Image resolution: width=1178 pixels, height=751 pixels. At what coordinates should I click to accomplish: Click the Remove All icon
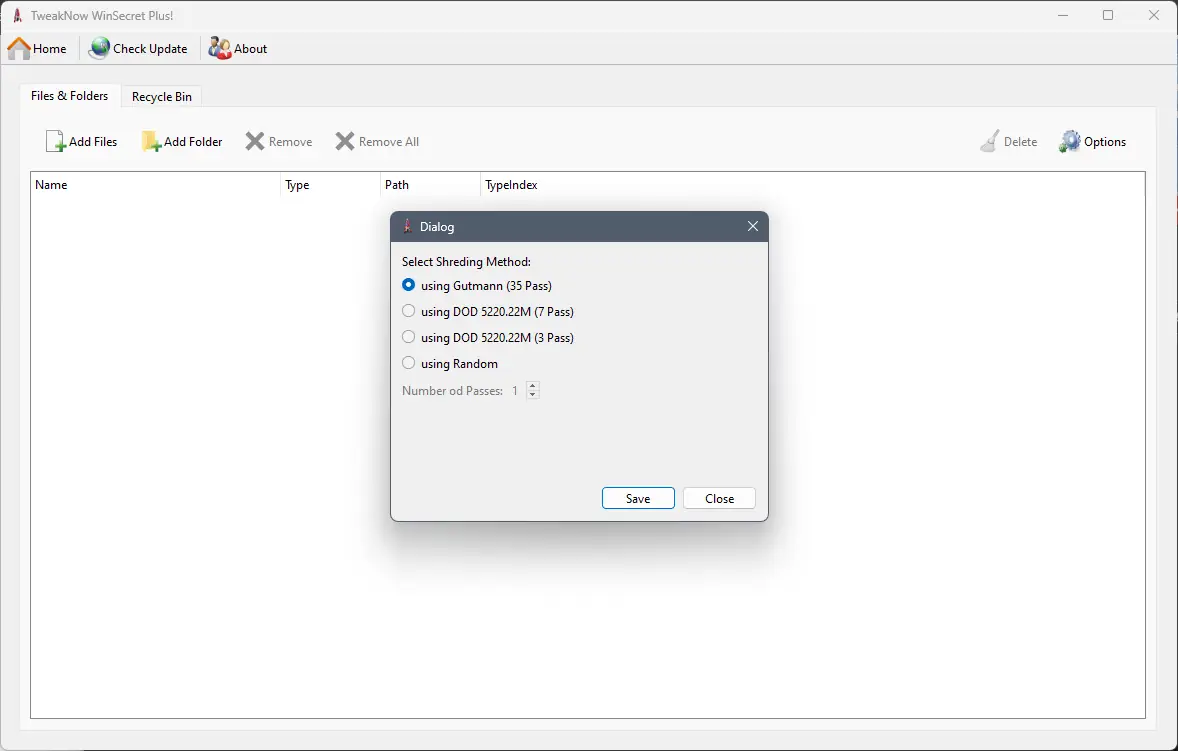click(345, 140)
